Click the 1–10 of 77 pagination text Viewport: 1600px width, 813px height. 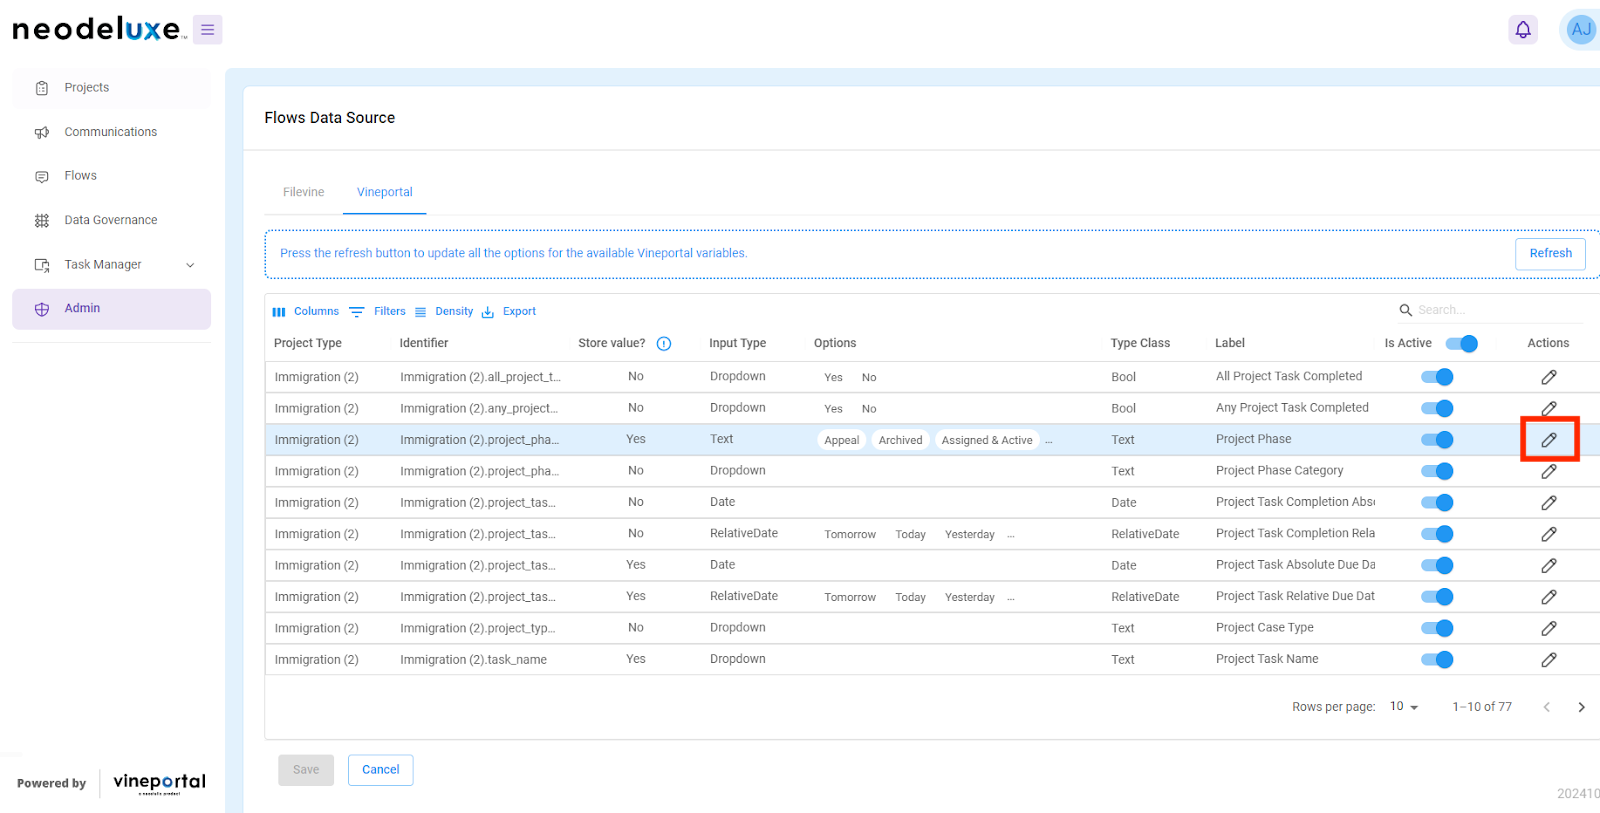click(1482, 707)
